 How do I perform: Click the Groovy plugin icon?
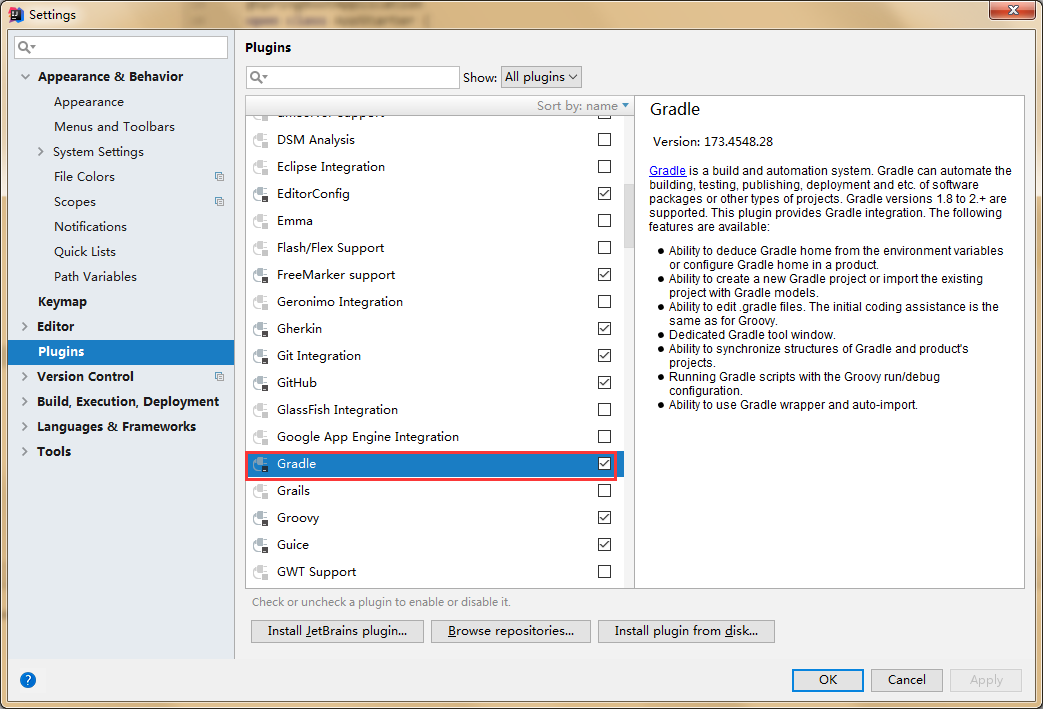261,519
